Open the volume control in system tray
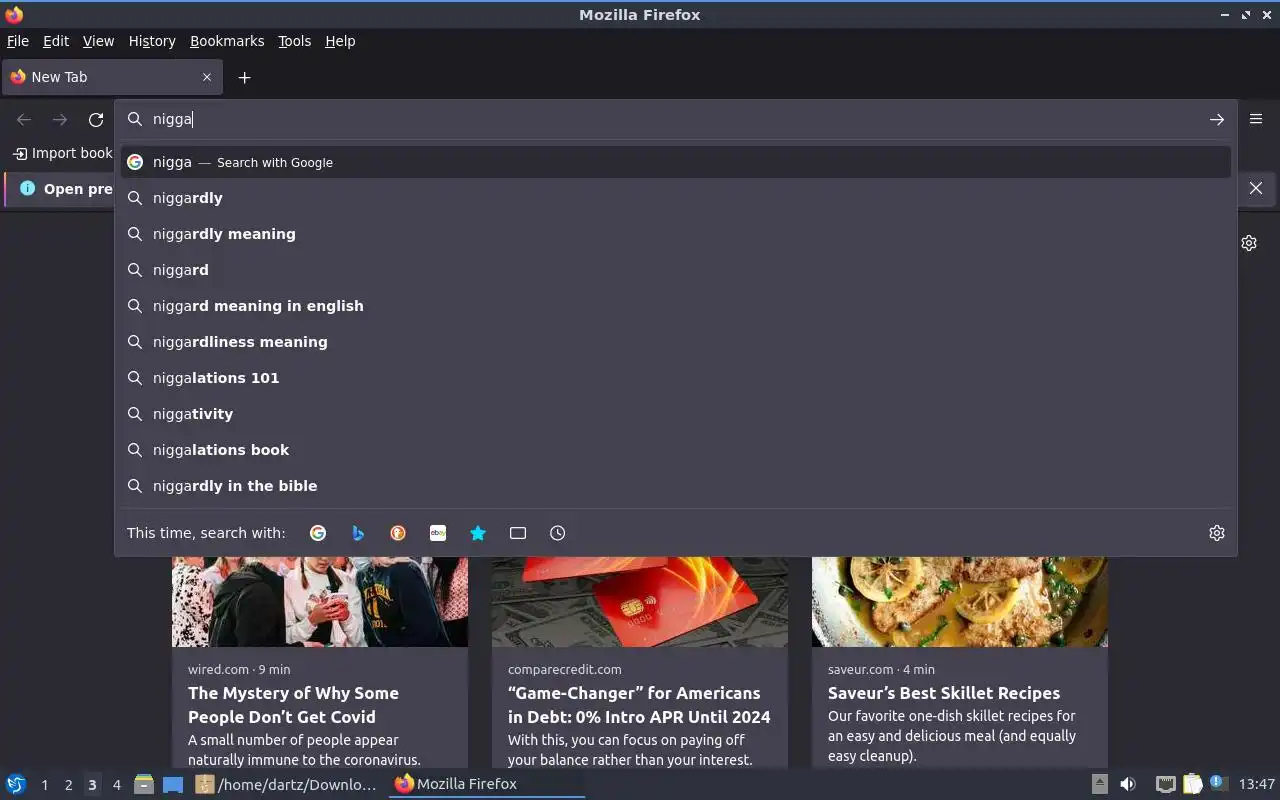Screen dimensions: 1280x800 [x=1128, y=784]
